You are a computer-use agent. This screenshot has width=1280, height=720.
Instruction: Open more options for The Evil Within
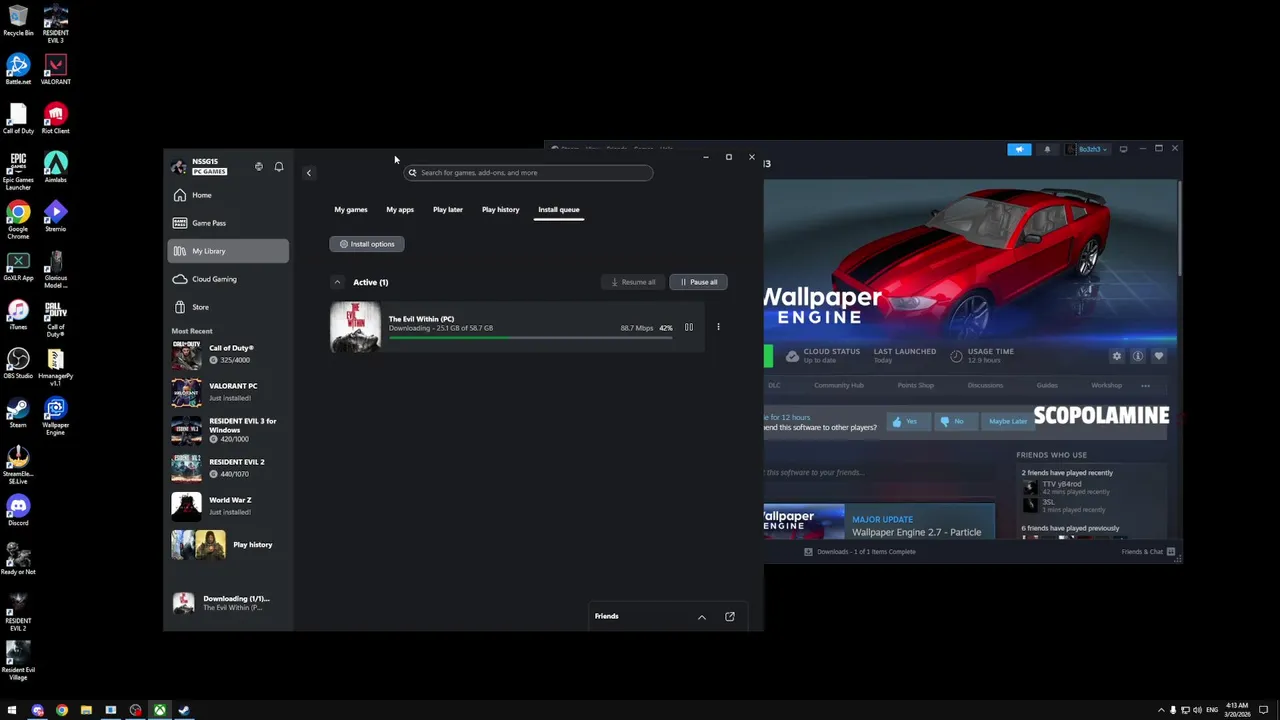click(718, 327)
